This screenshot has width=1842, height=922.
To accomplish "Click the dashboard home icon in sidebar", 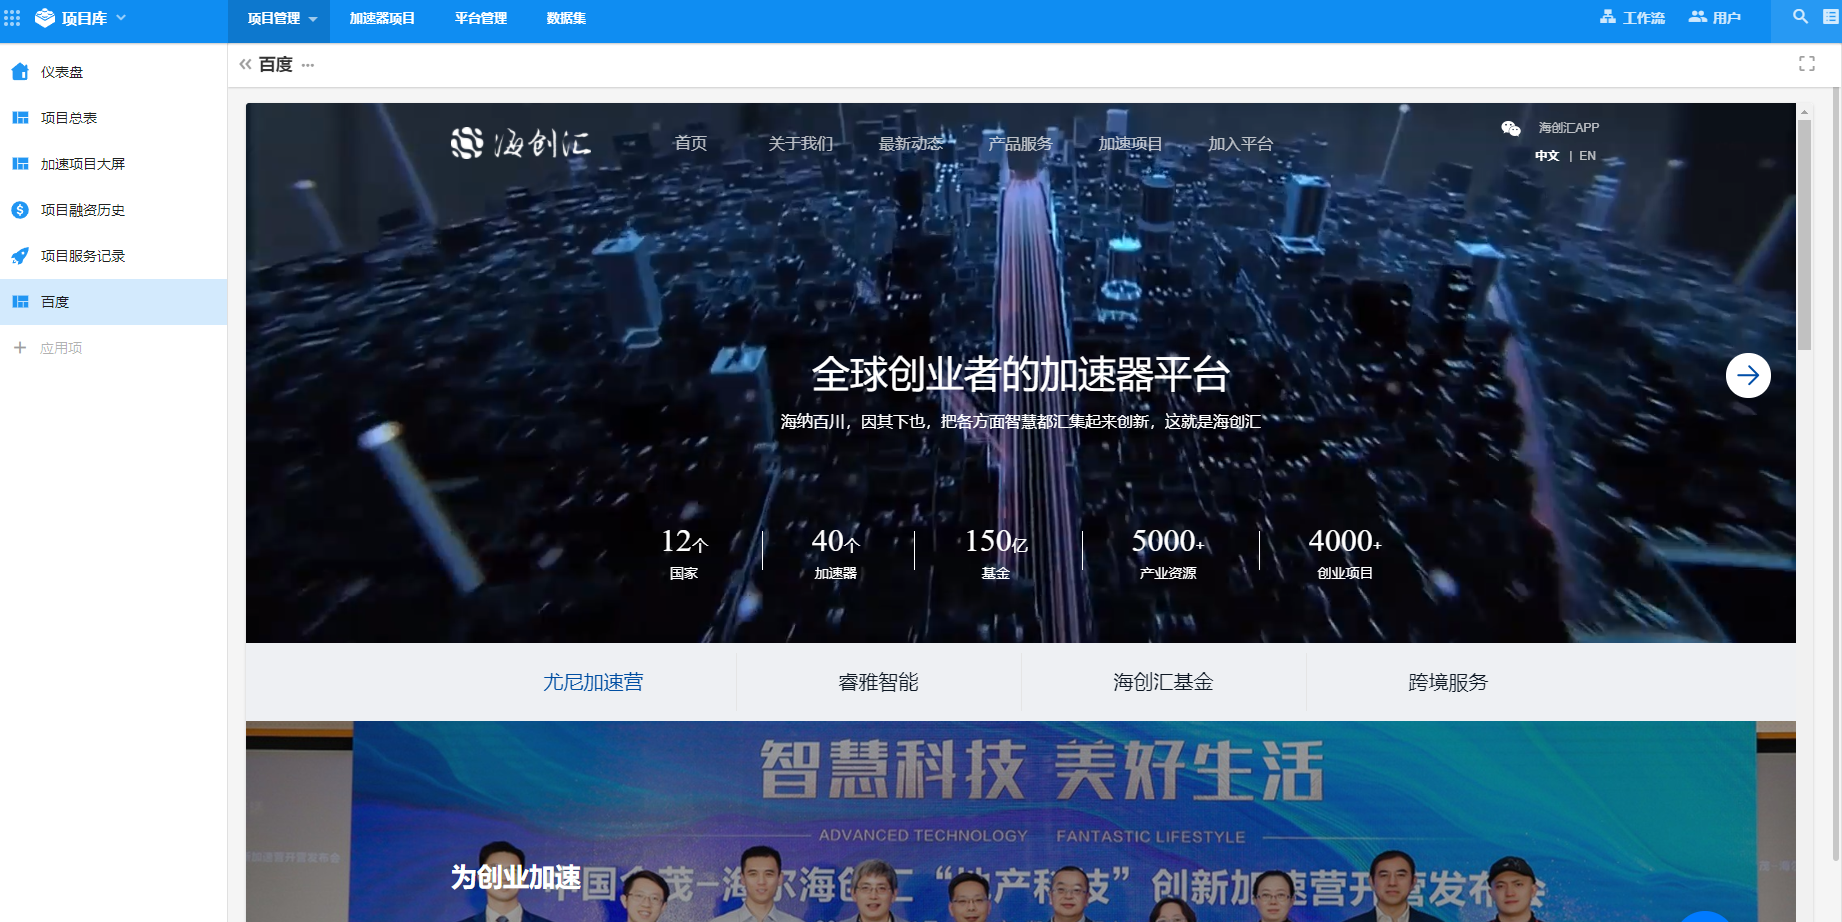I will coord(20,72).
